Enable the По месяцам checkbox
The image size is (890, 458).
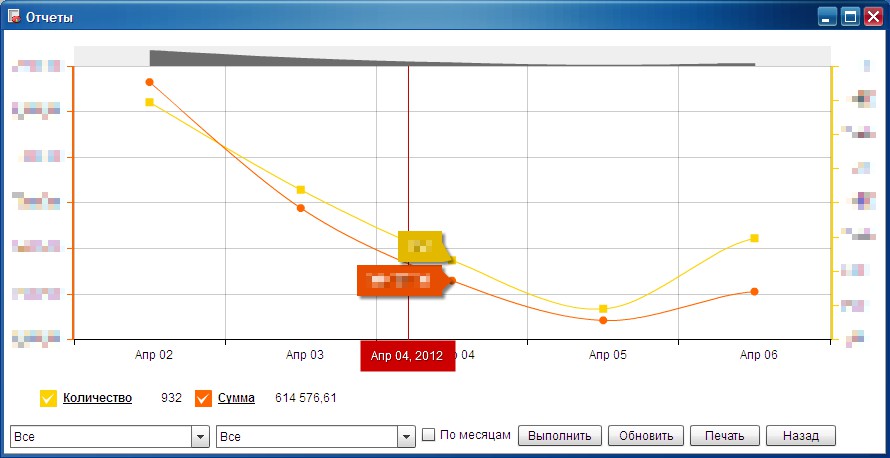pyautogui.click(x=429, y=435)
